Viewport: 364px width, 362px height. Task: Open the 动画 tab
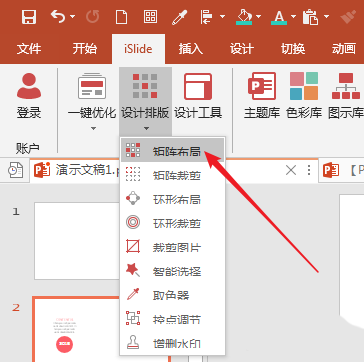click(x=344, y=49)
